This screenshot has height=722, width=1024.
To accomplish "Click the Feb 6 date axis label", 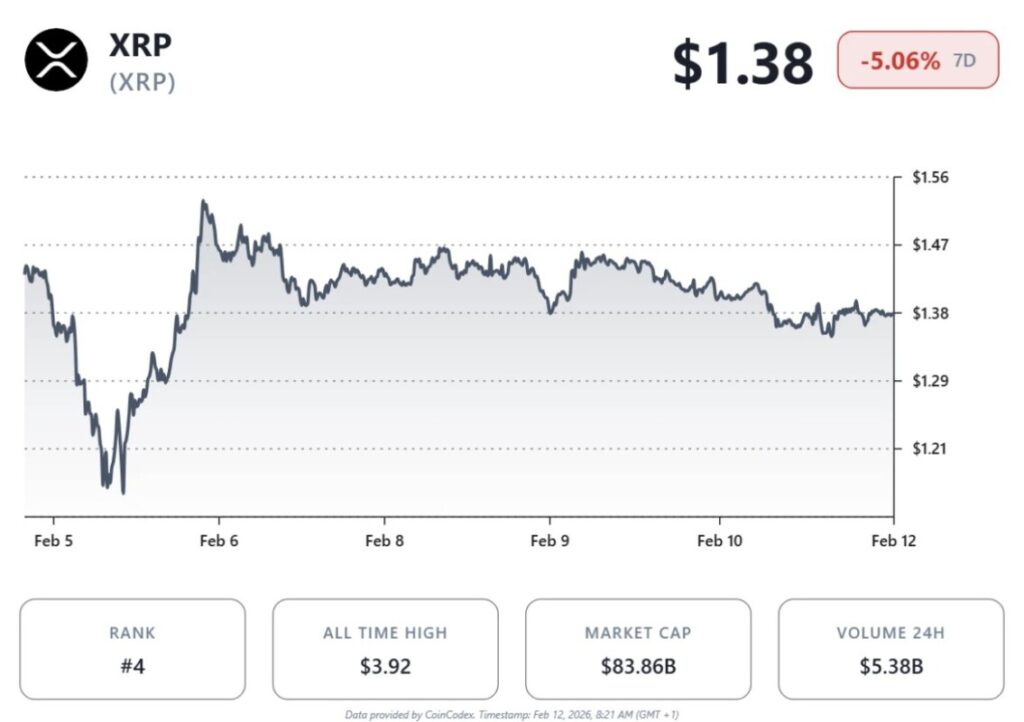I will [x=218, y=541].
